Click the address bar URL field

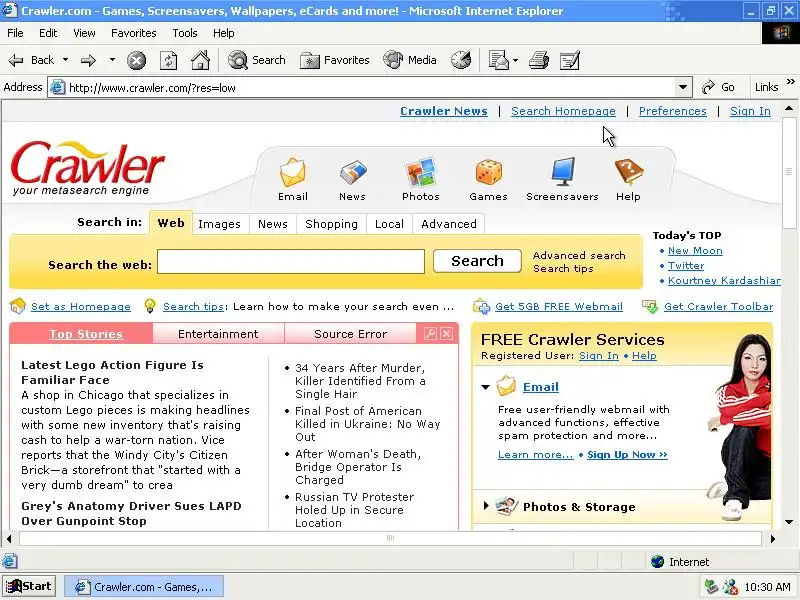point(370,88)
